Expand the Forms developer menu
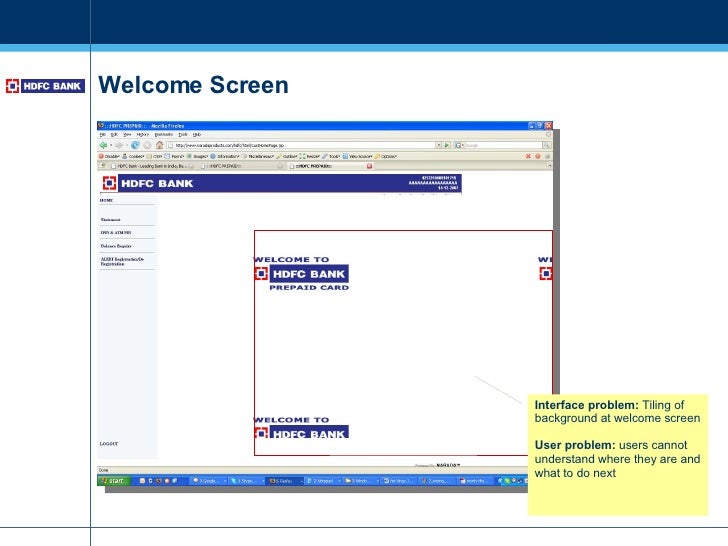Viewport: 728px width, 546px height. (175, 156)
